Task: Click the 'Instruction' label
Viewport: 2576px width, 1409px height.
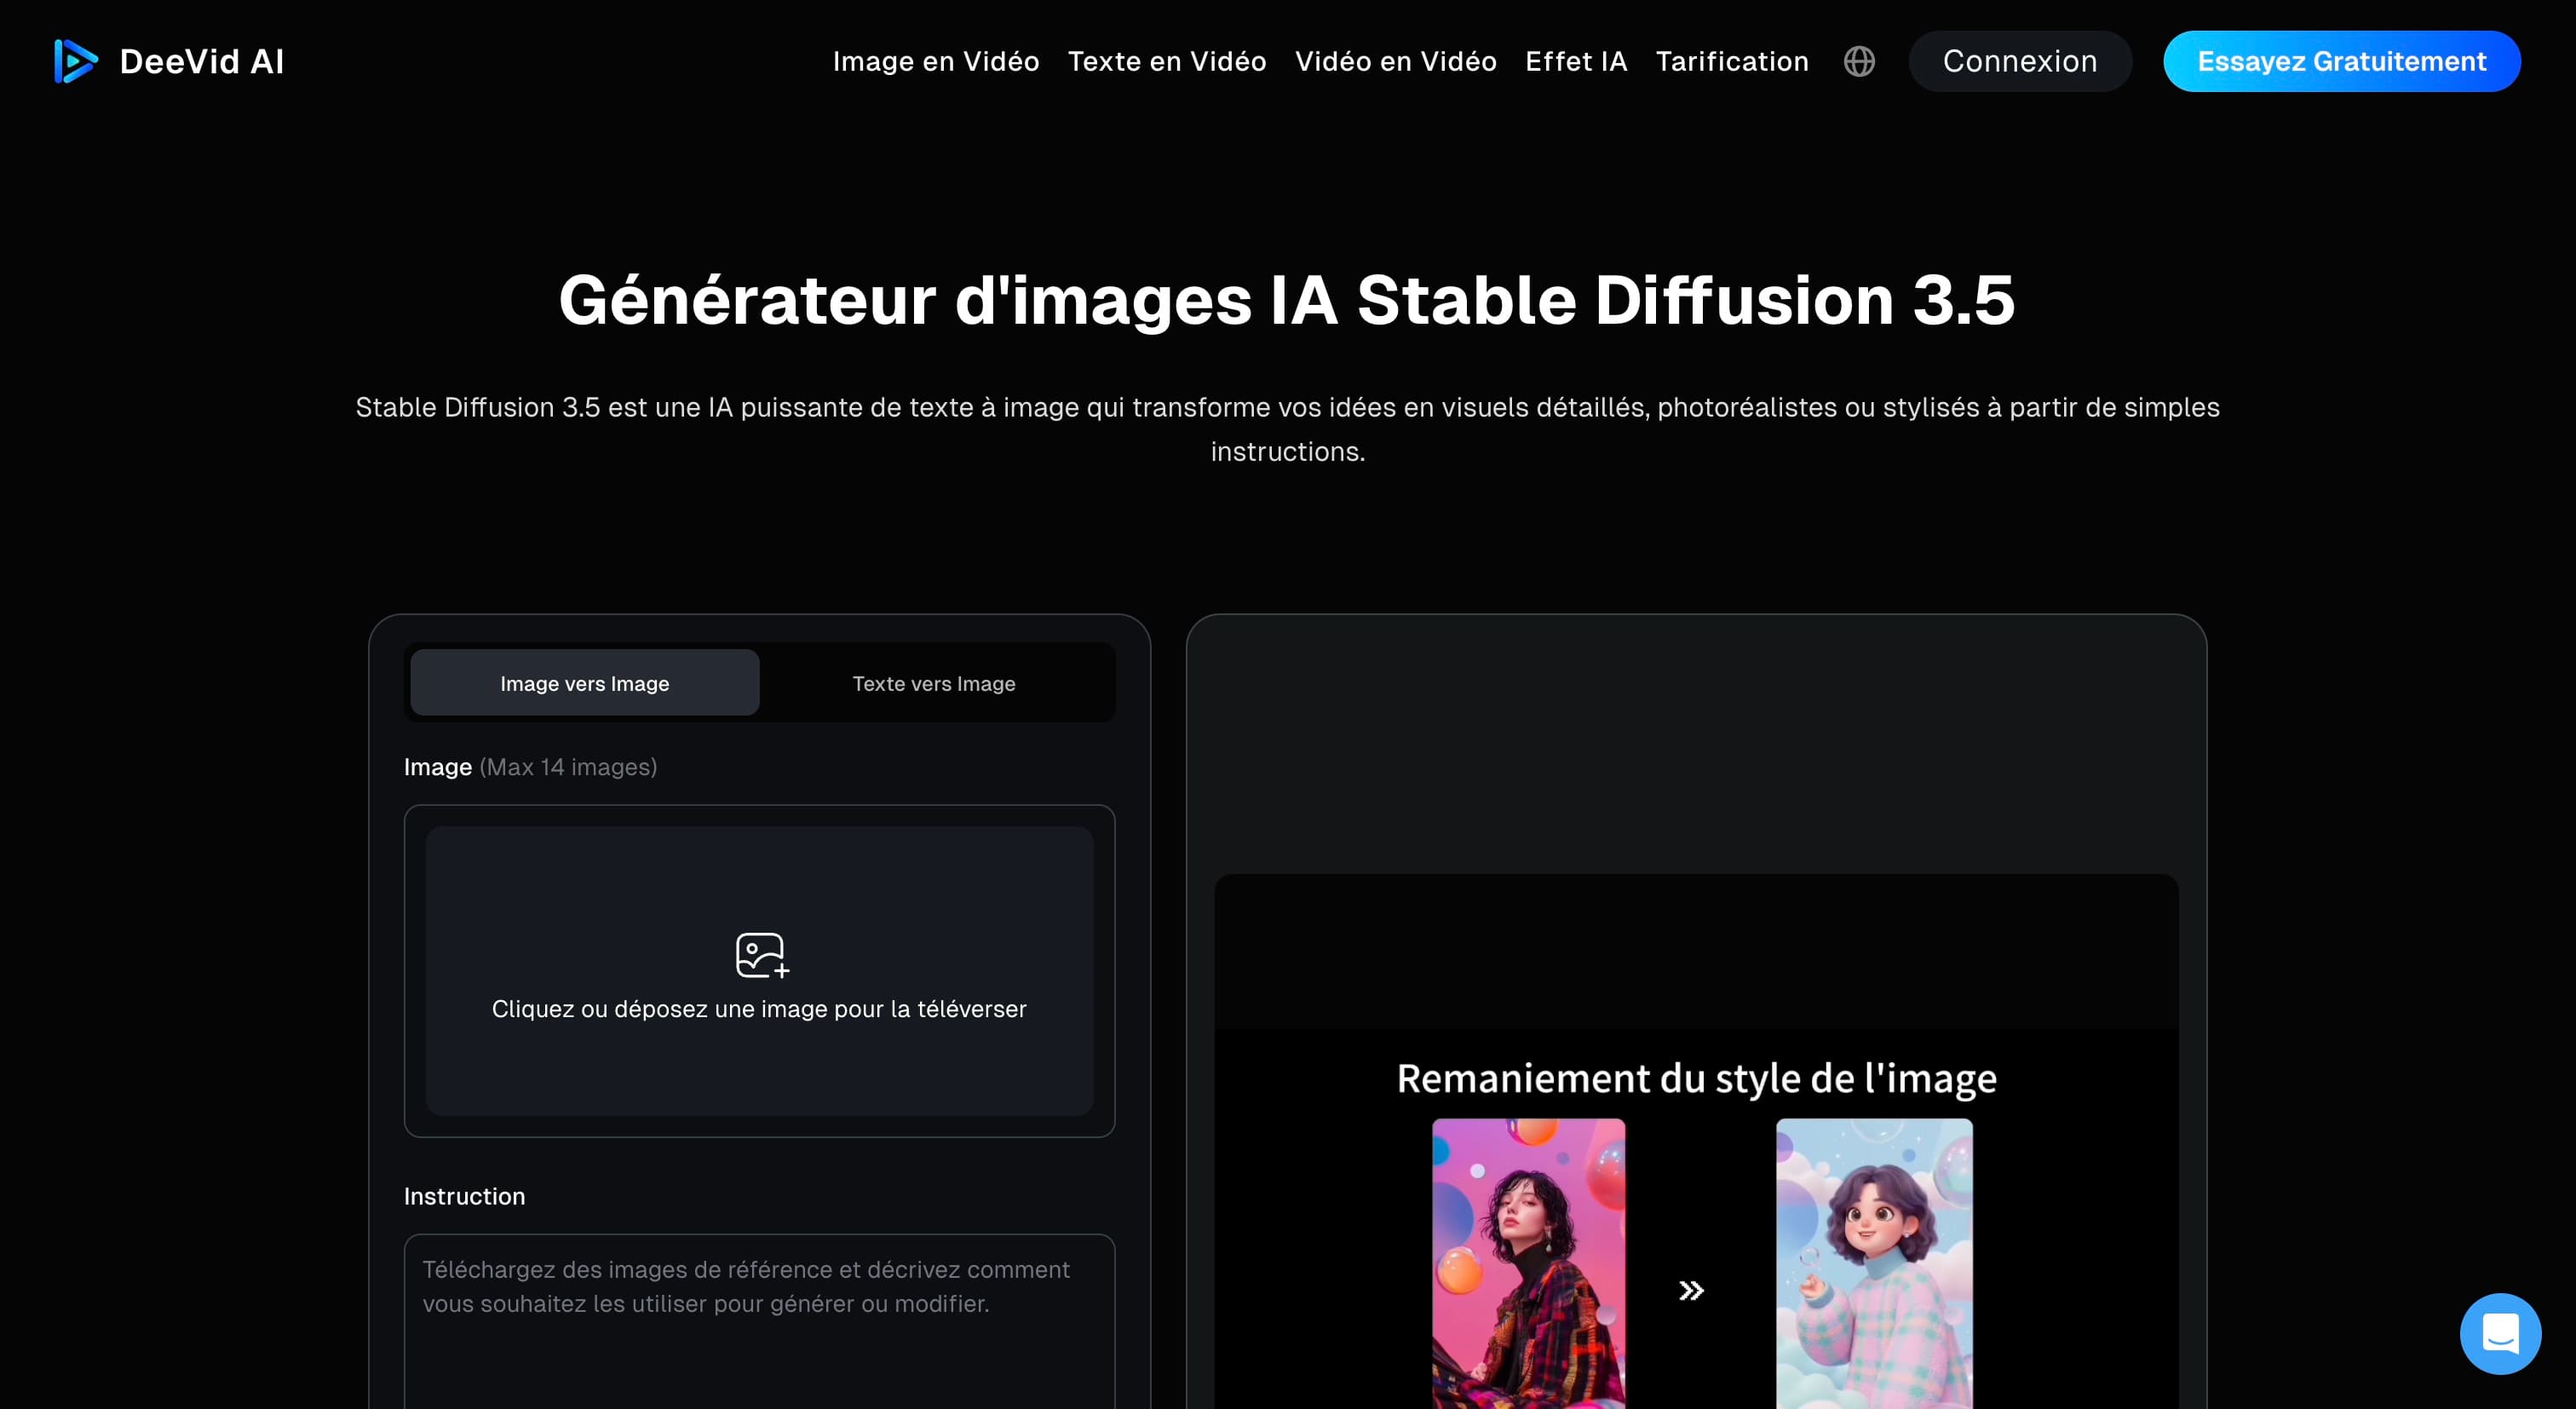Action: tap(464, 1196)
